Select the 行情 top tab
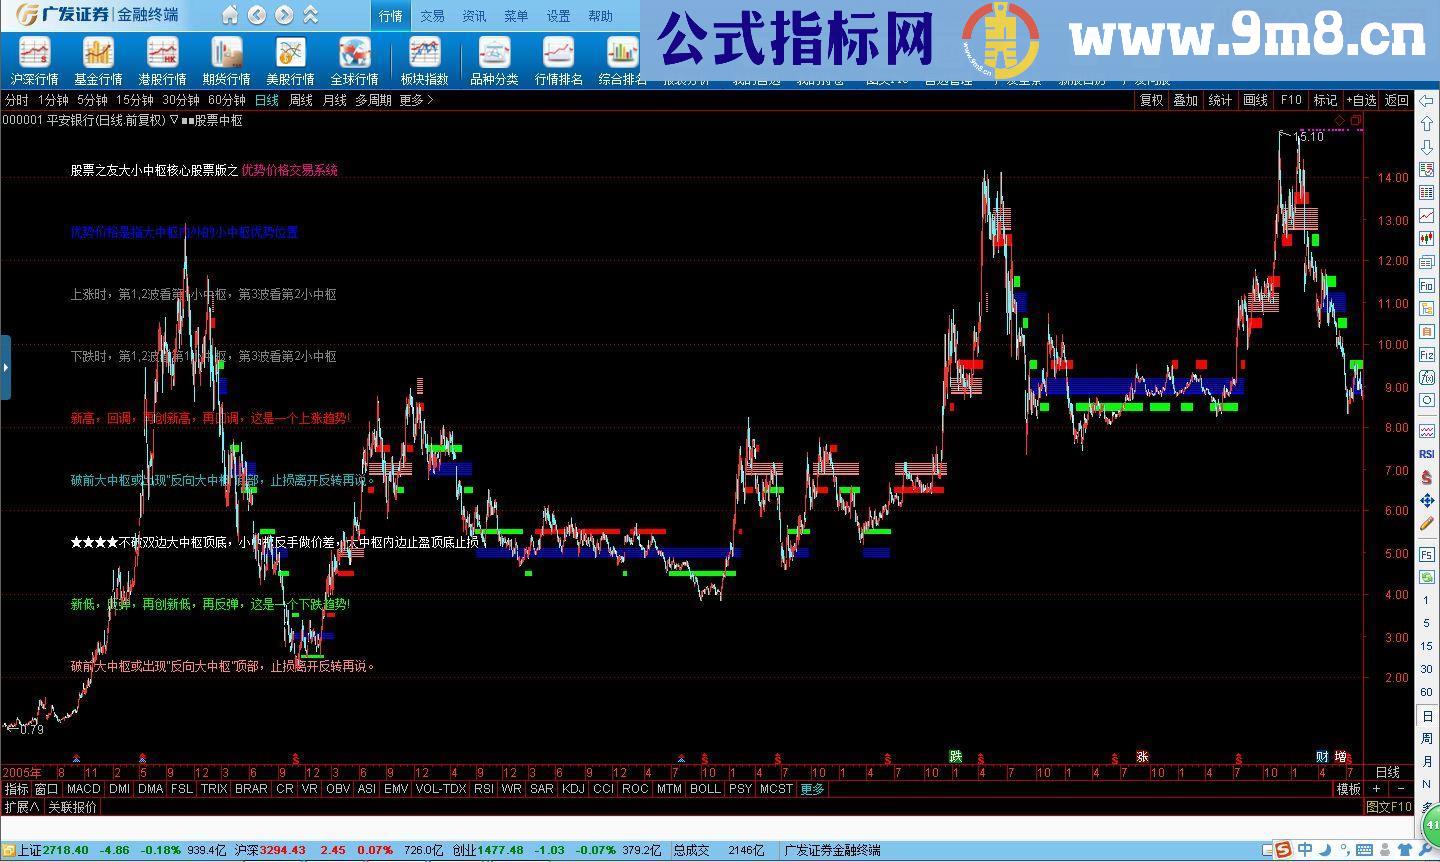Screen dimensions: 1440x862 (390, 16)
